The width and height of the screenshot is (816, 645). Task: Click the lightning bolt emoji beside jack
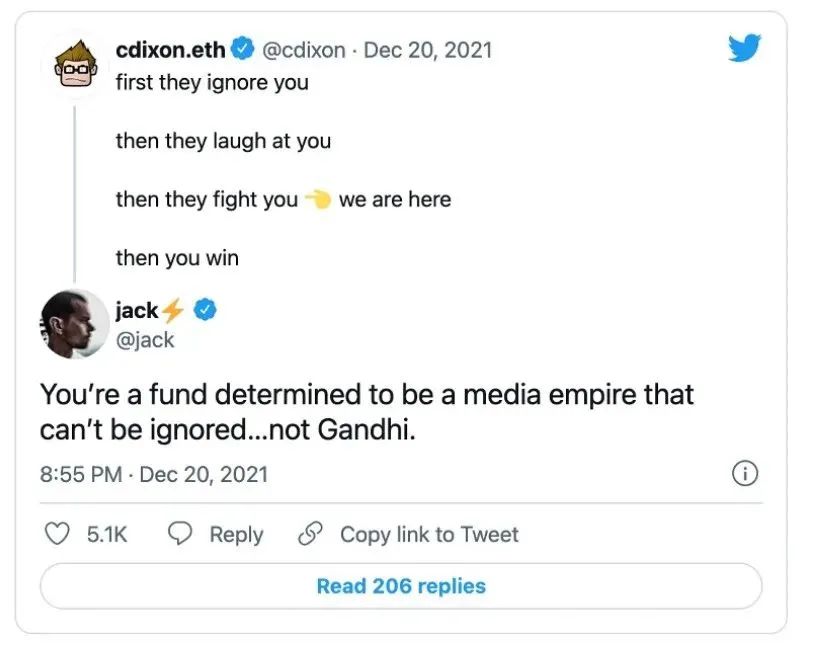[173, 311]
